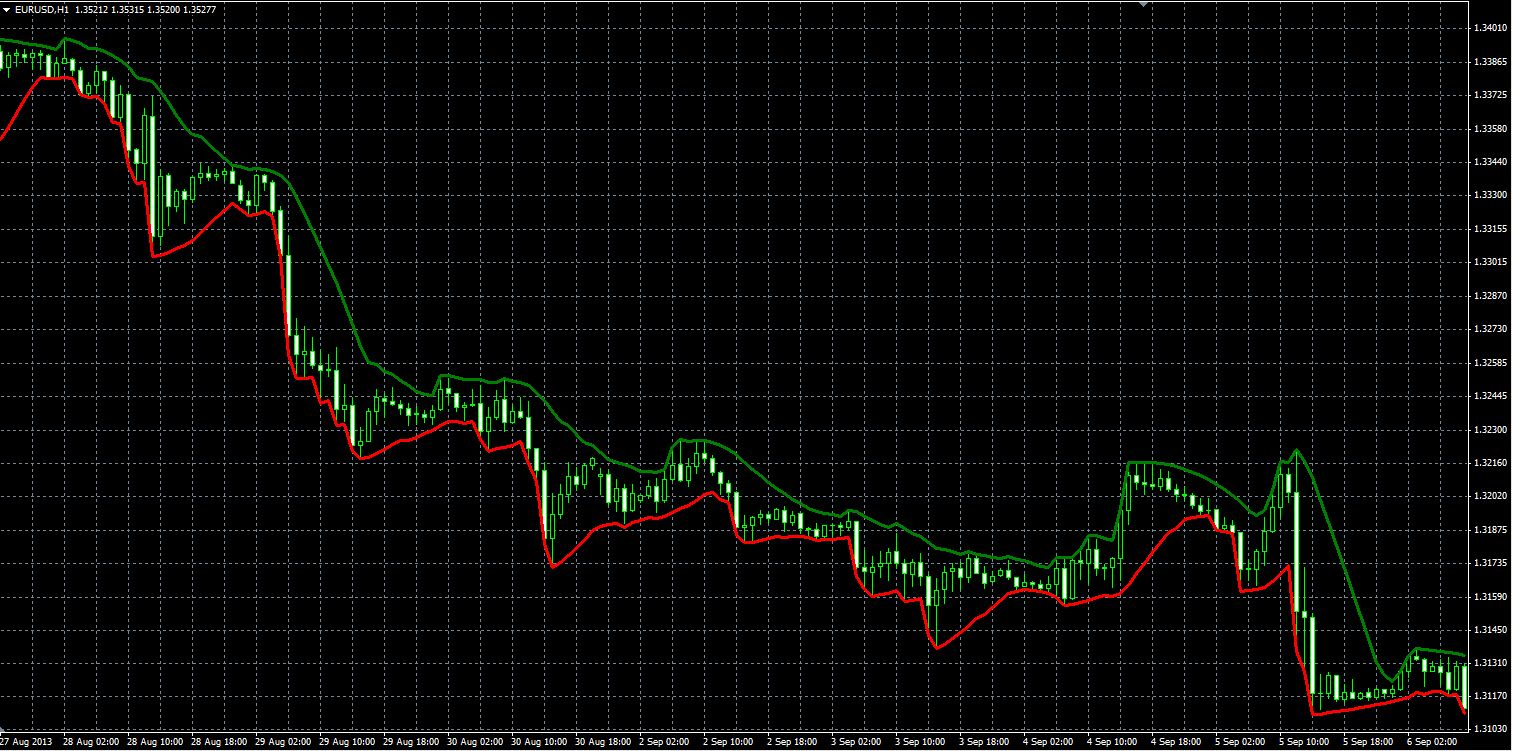Click the 1.31875 price label
This screenshot has width=1513, height=751.
1491,530
